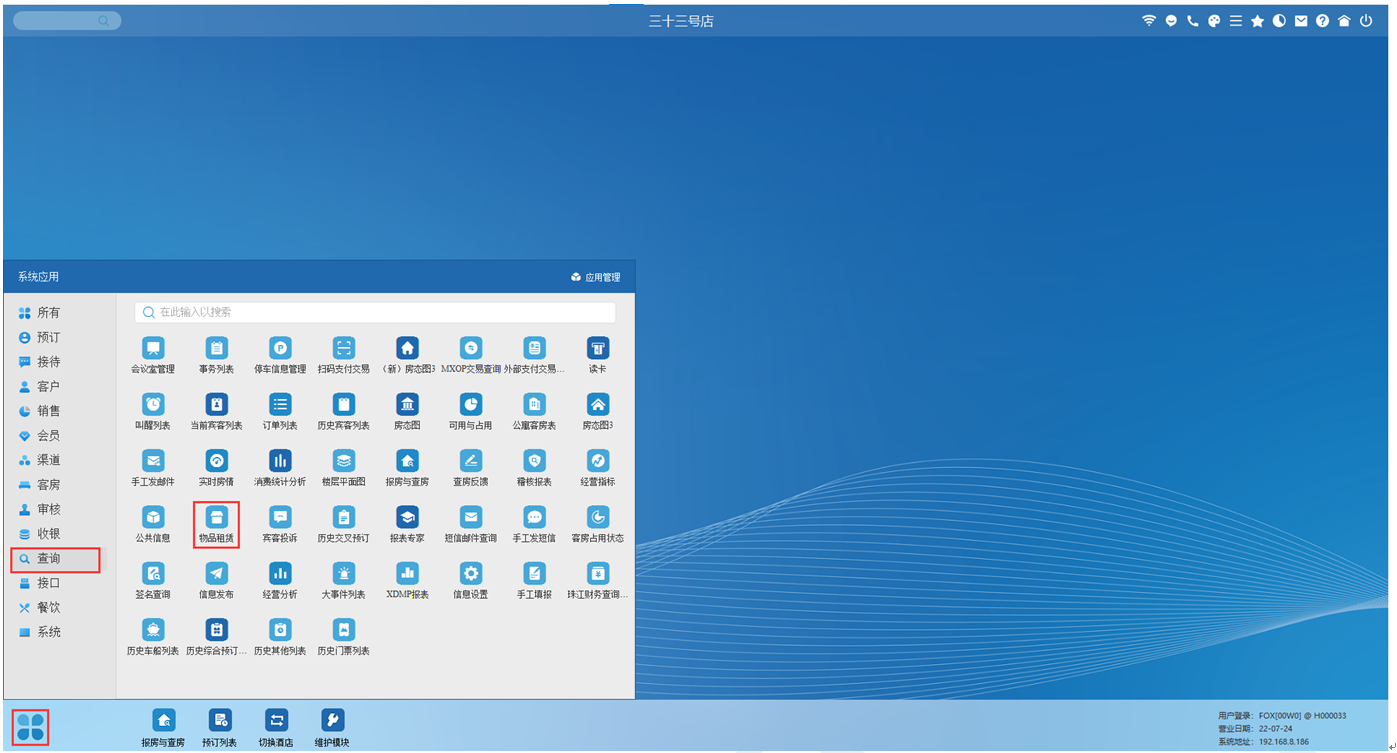Open 历史门票列表

click(x=344, y=629)
